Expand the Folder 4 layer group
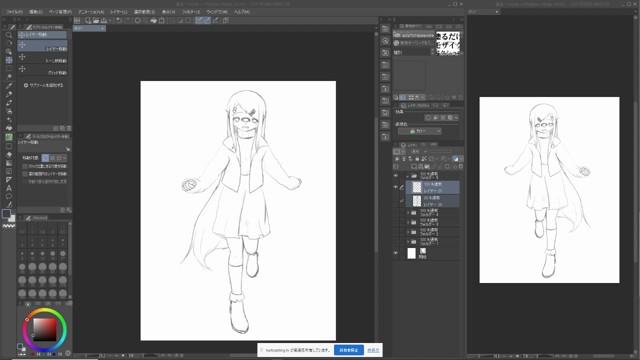 click(407, 213)
